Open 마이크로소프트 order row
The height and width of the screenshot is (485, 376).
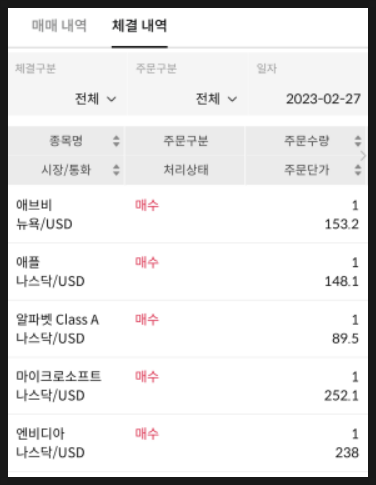pyautogui.click(x=188, y=386)
